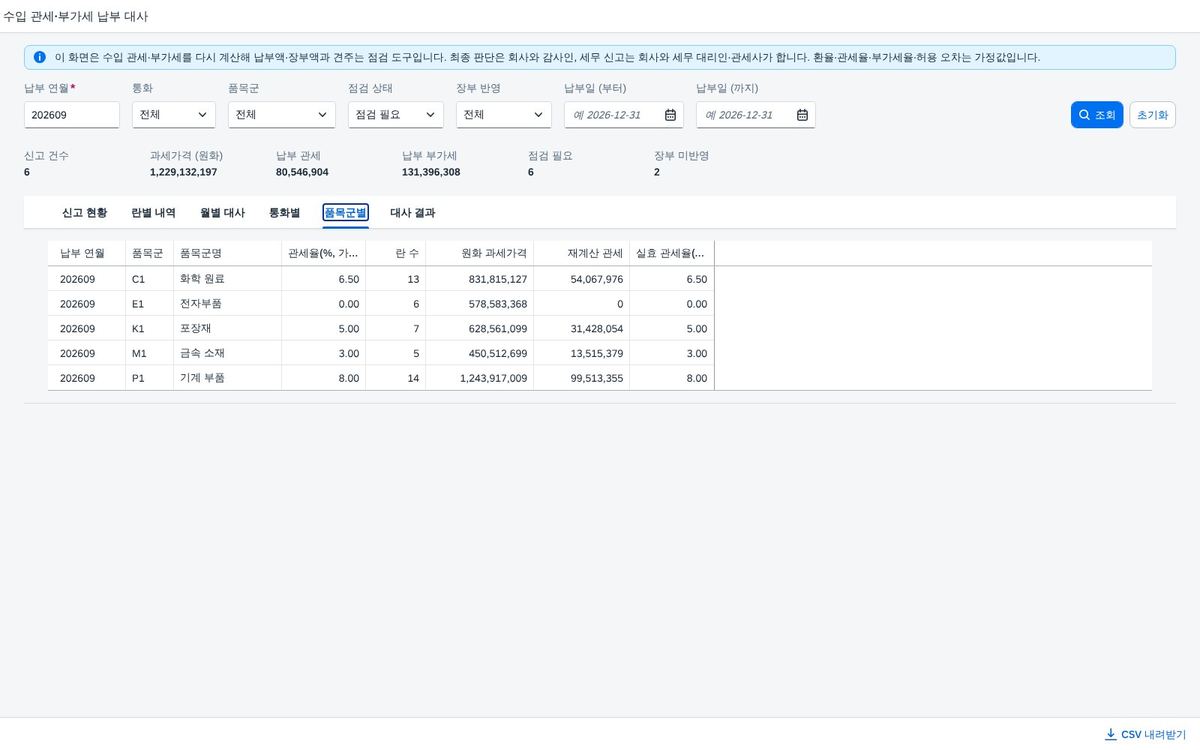Click the 관세율 column header

coord(323,253)
